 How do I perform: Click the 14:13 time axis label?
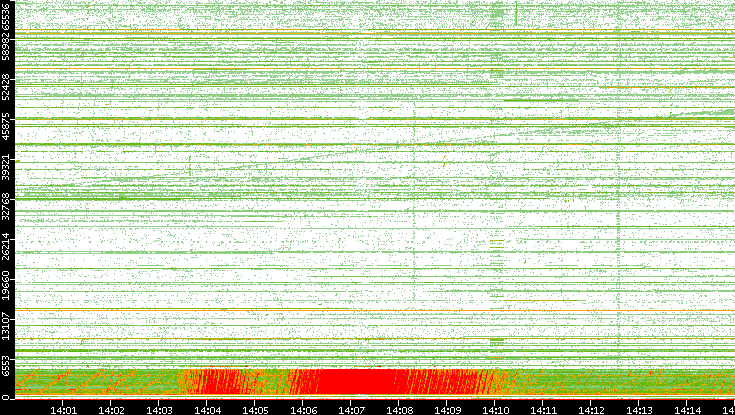click(640, 409)
